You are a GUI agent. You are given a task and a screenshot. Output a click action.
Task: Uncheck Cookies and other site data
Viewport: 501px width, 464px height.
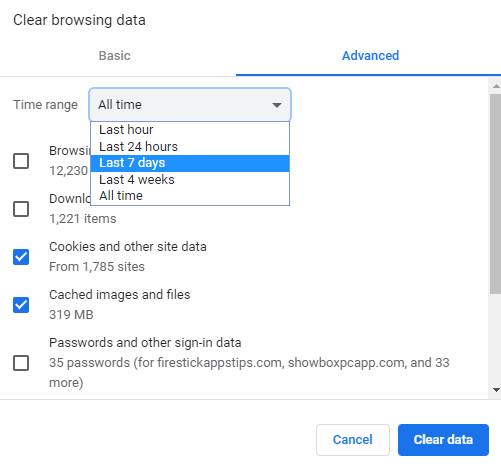point(21,257)
